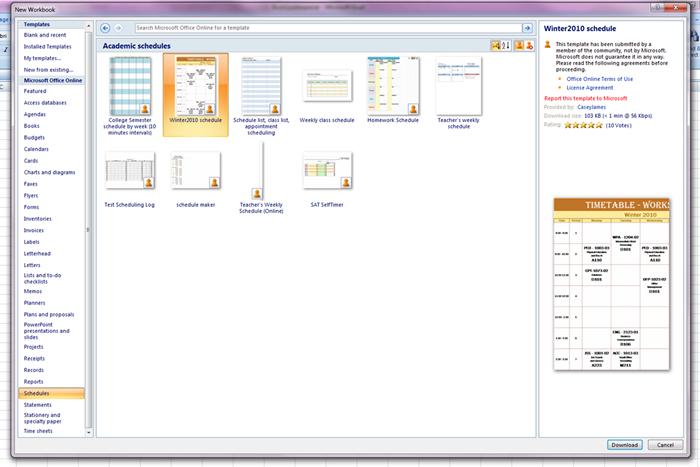
Task: Select Blank and recent templates
Action: tap(46, 34)
